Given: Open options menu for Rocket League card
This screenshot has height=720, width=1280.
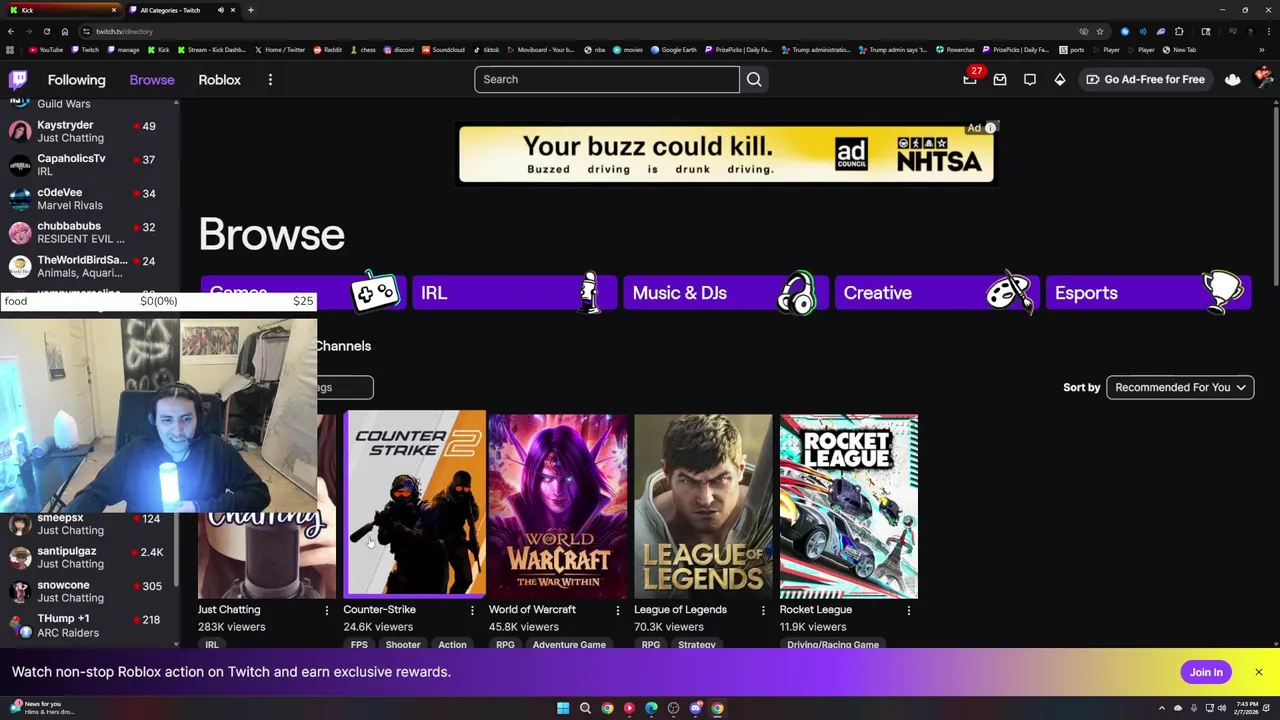Looking at the screenshot, I should pos(908,610).
